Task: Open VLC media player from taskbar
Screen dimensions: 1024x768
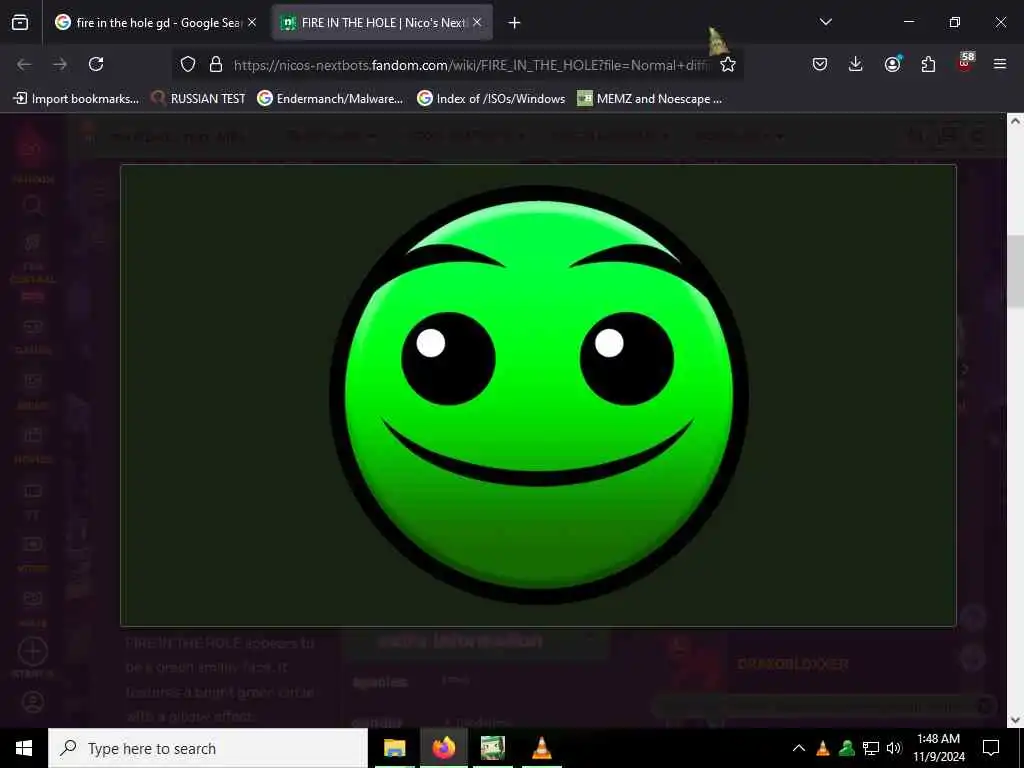Action: [542, 748]
